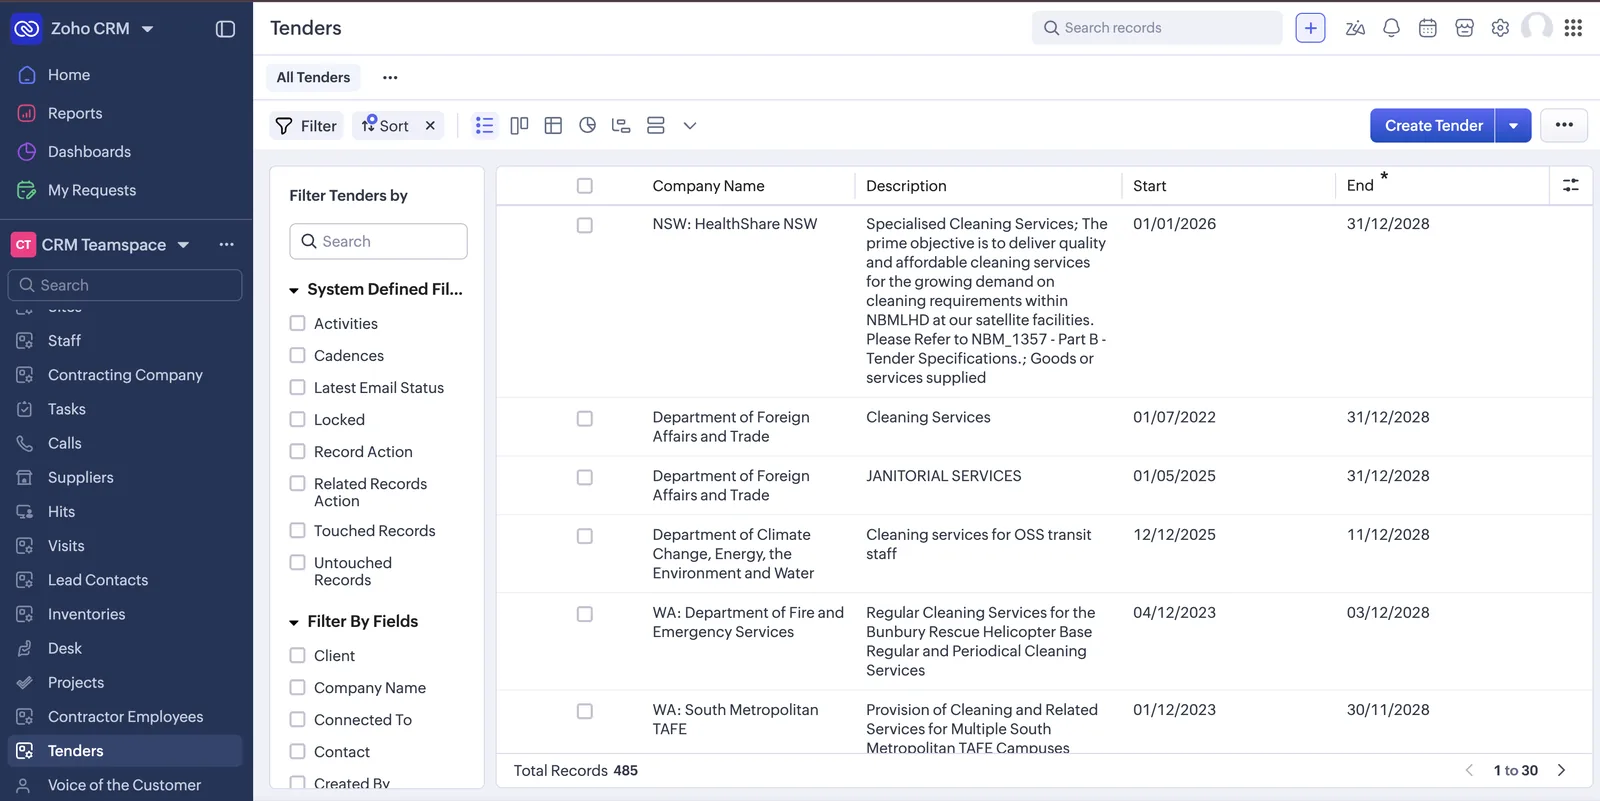Open the calendar icon in header

[x=1428, y=28]
